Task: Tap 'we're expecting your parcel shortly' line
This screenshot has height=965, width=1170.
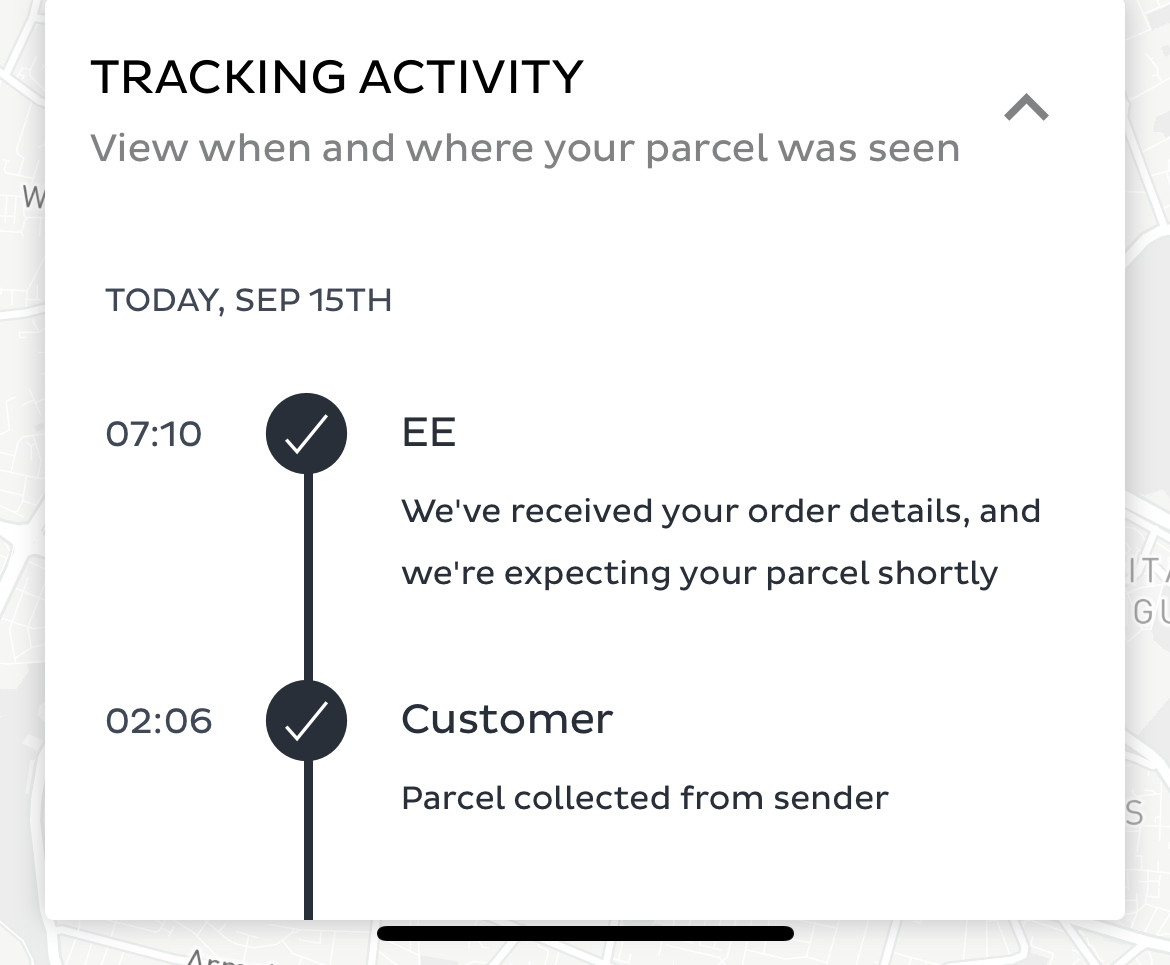Action: point(699,574)
